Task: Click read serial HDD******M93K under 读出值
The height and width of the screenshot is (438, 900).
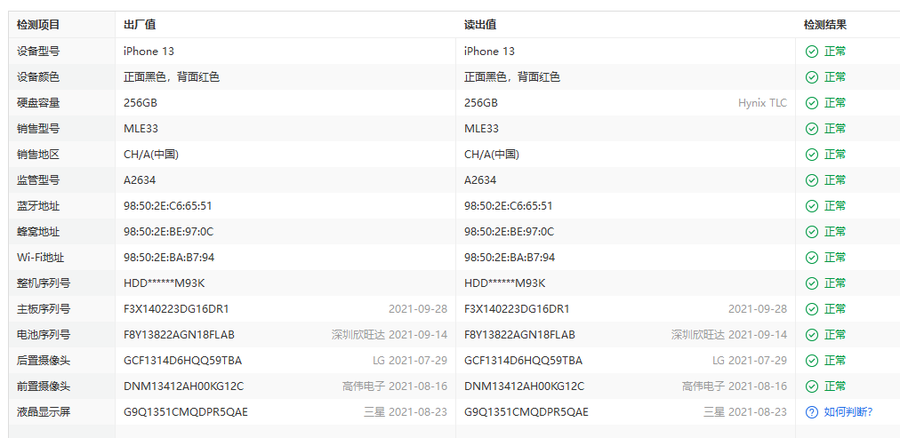Action: (x=505, y=283)
